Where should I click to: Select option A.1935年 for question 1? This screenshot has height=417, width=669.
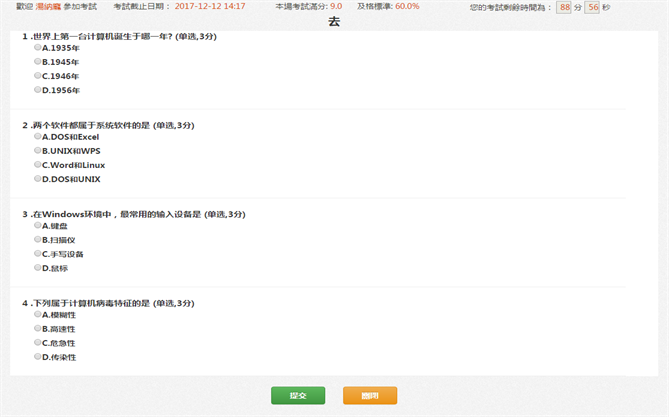pos(38,47)
